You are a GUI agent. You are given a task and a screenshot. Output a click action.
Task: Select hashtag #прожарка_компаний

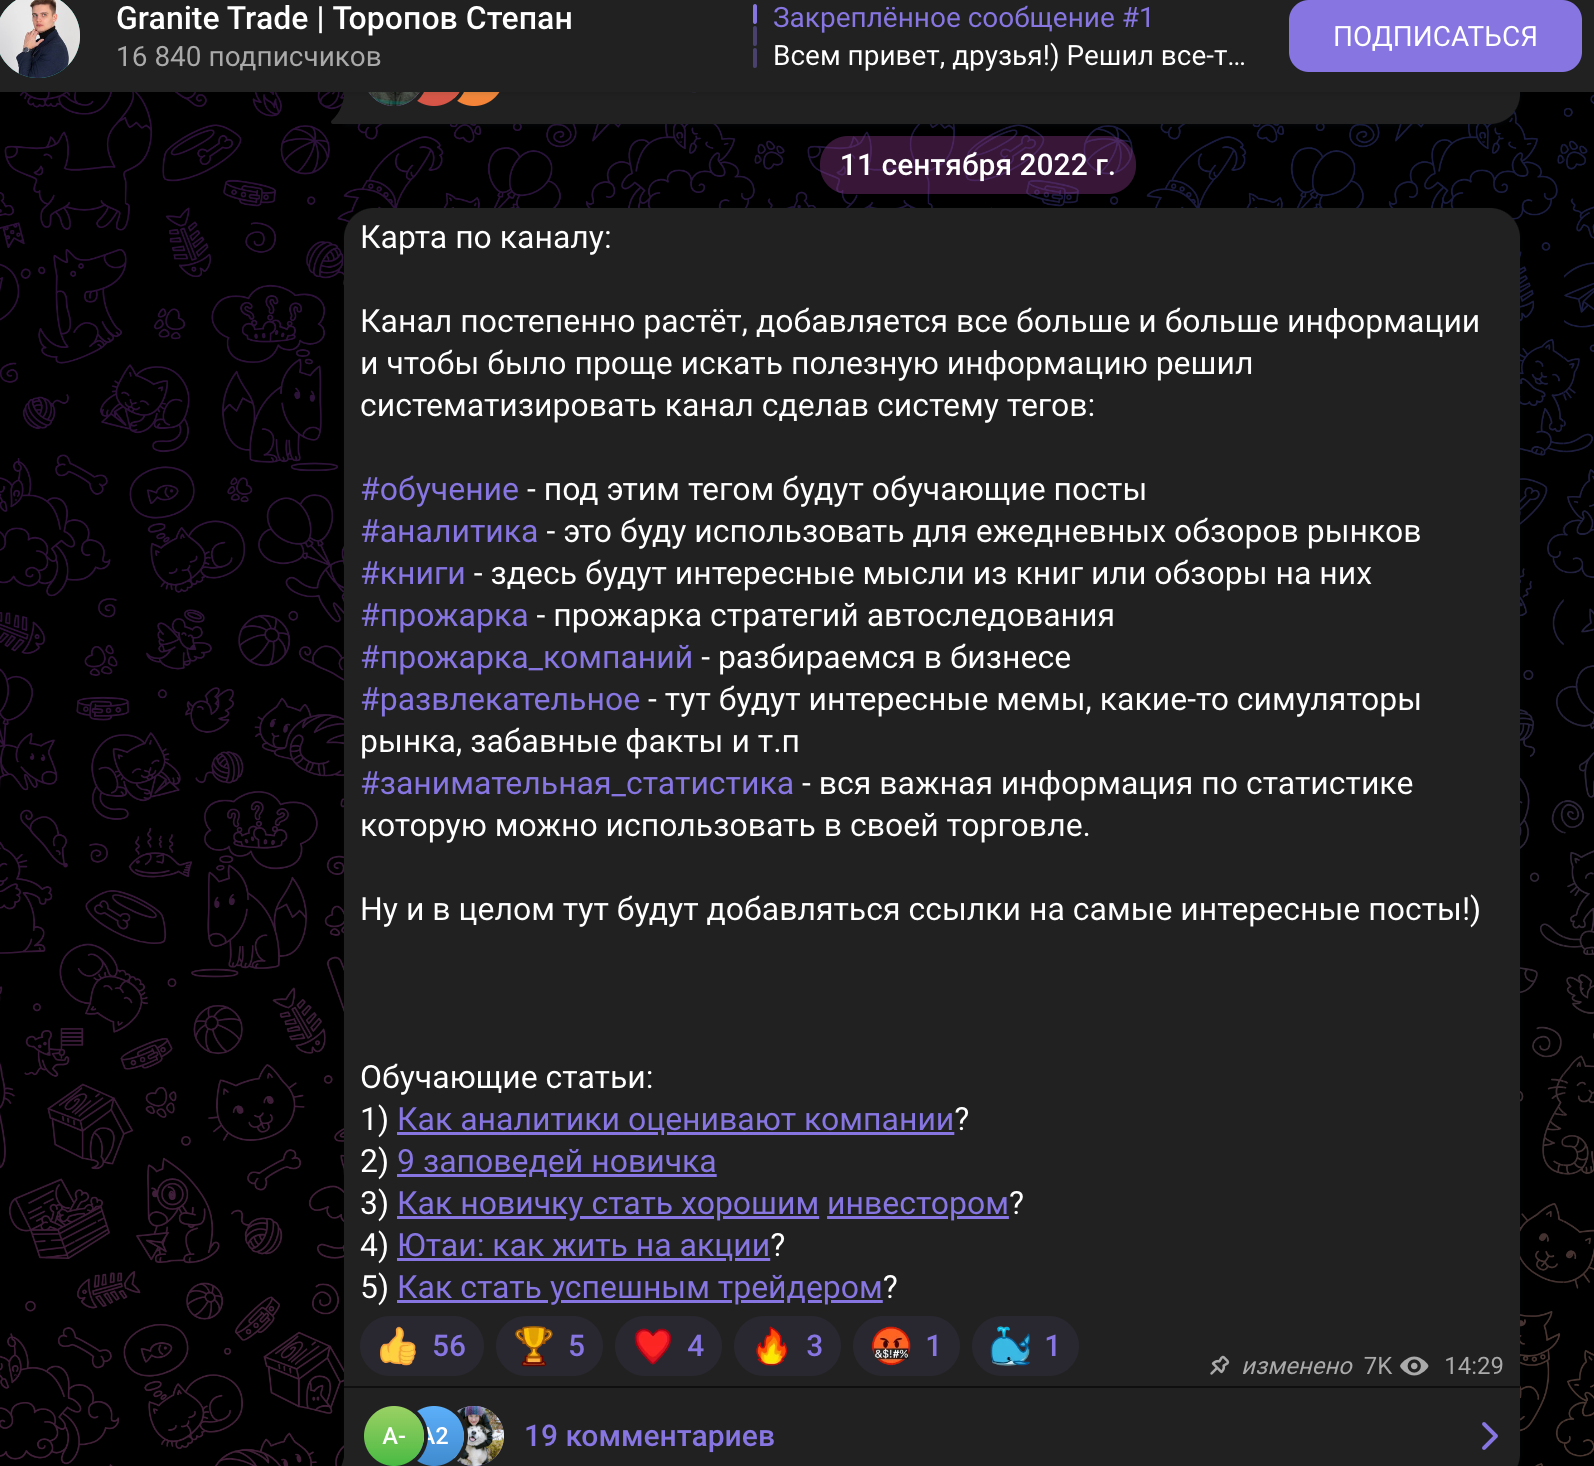[527, 658]
